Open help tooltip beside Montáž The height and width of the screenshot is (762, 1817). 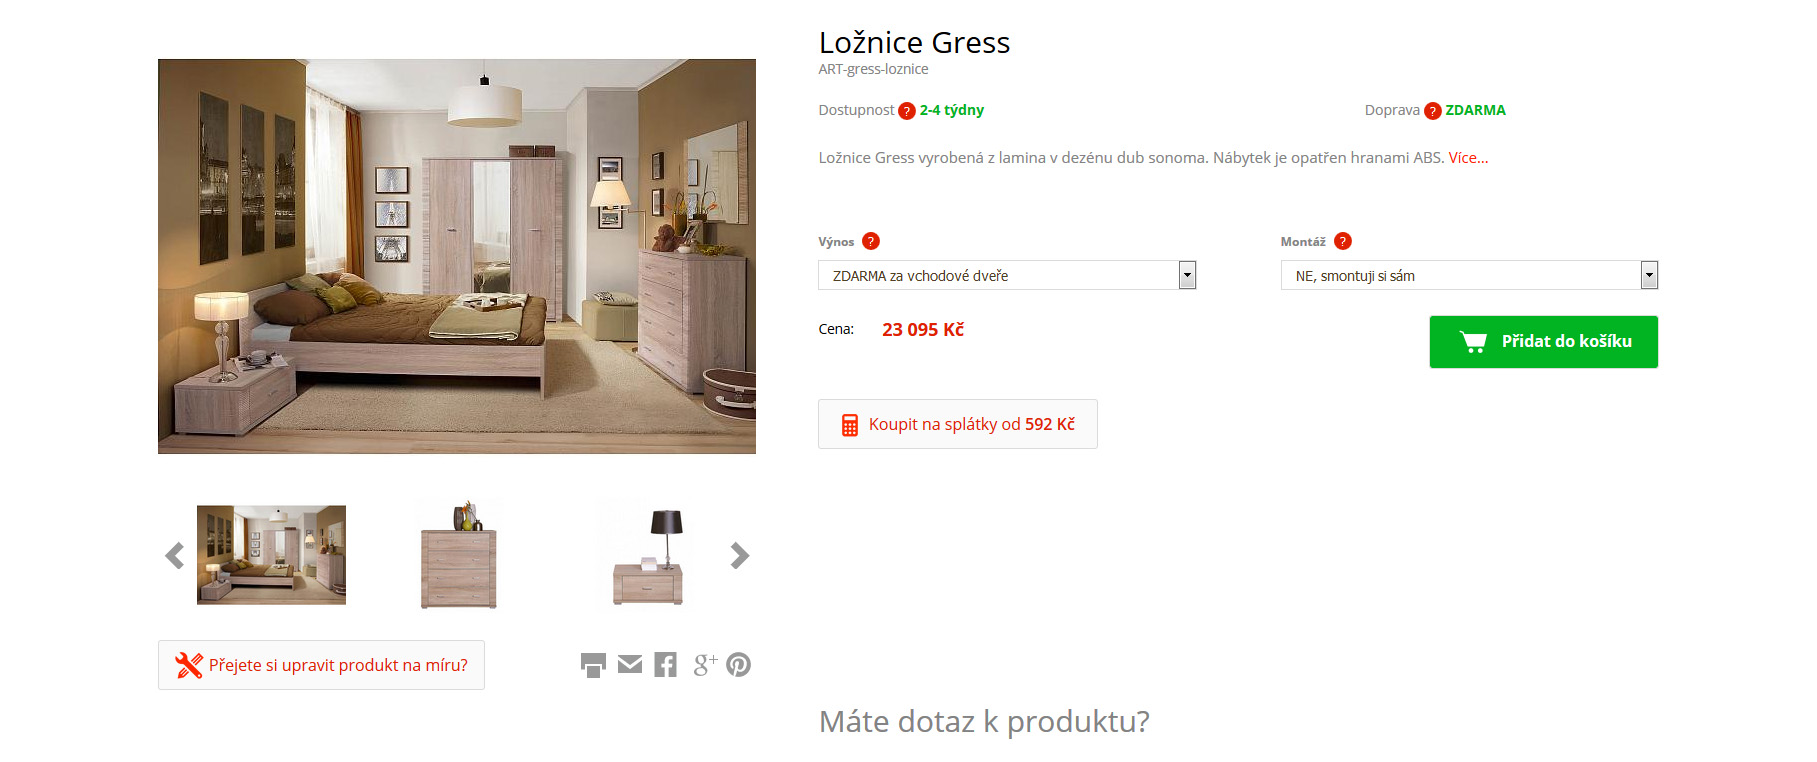pos(1343,241)
